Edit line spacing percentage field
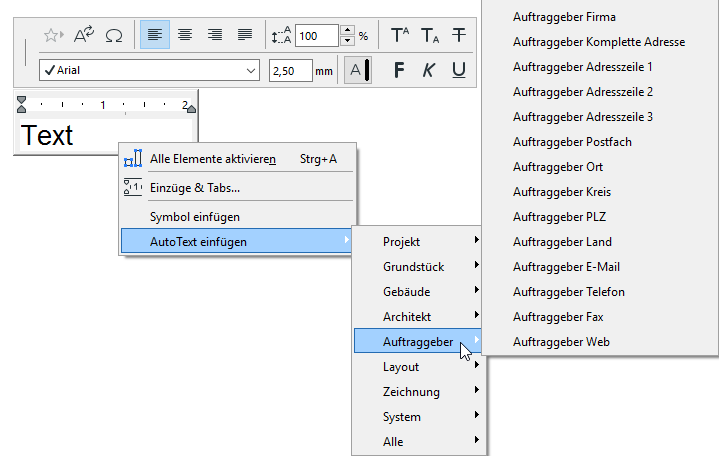The image size is (719, 456). click(317, 36)
